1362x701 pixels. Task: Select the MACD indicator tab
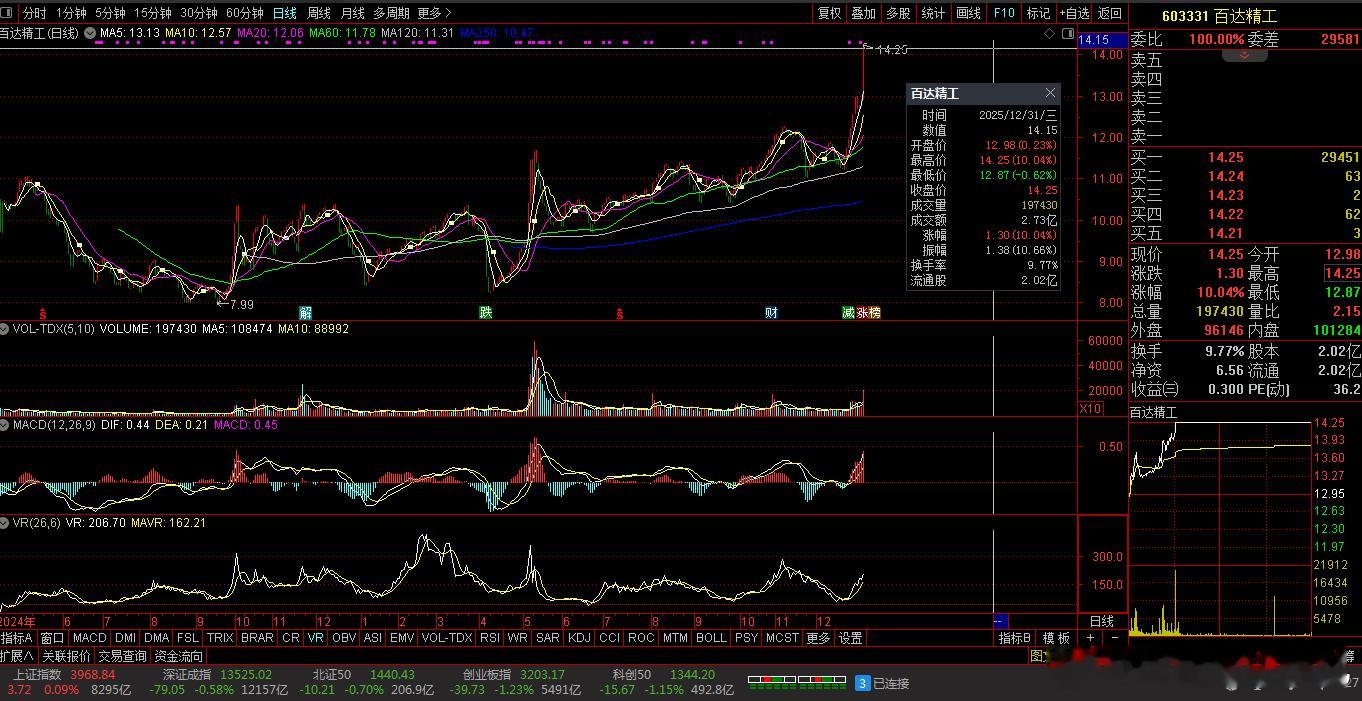(x=90, y=638)
